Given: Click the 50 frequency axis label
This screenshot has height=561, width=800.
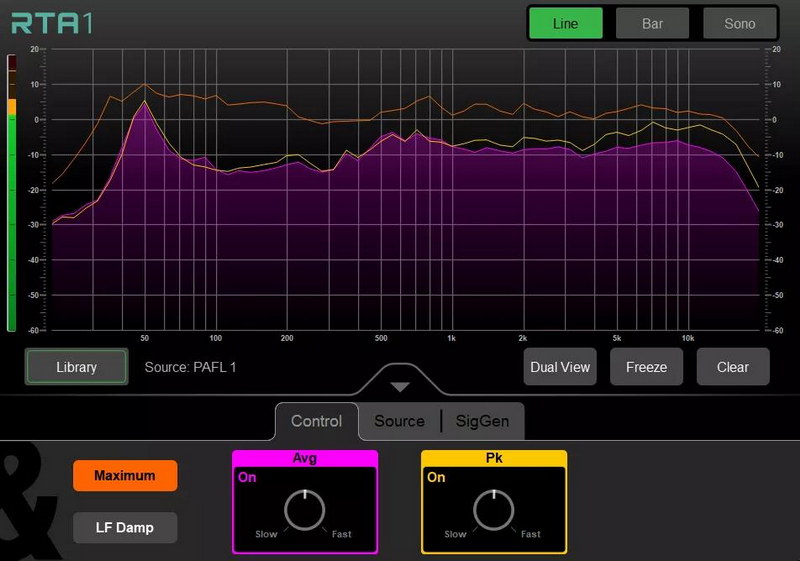Looking at the screenshot, I should pyautogui.click(x=144, y=338).
